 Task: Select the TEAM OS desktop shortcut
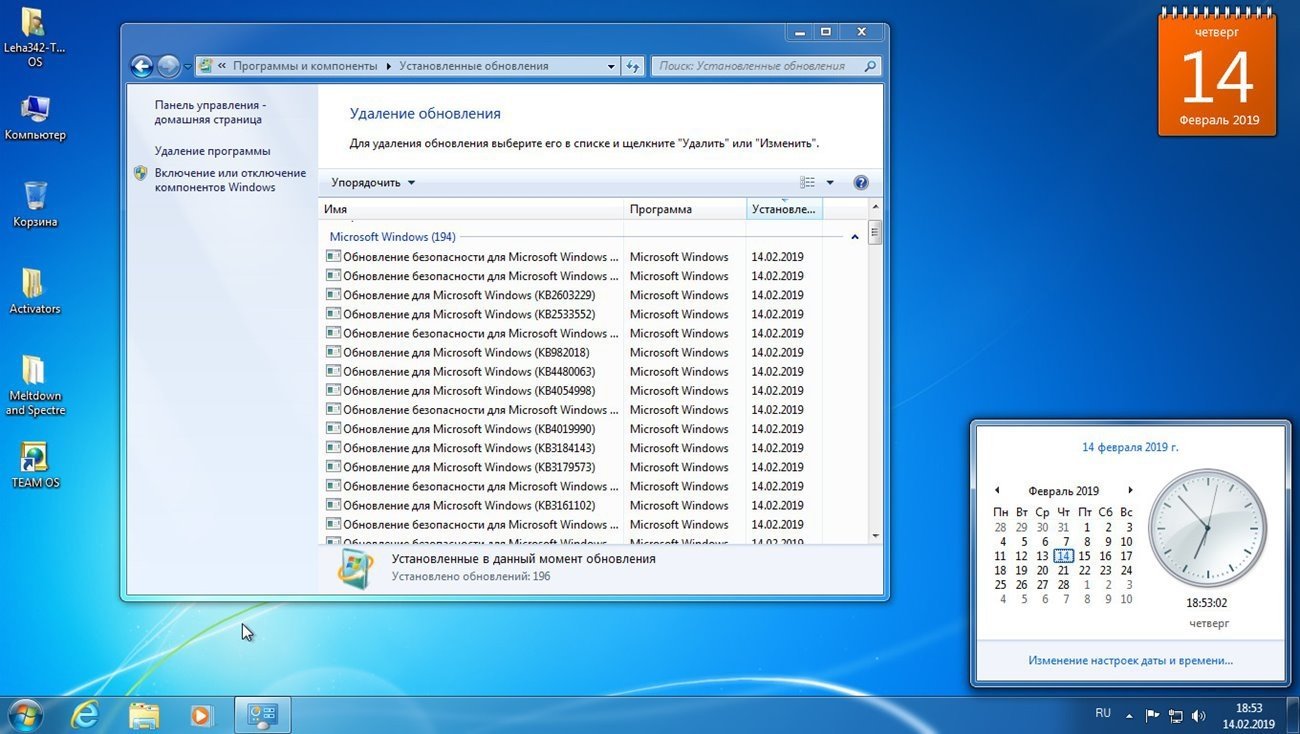[x=35, y=466]
